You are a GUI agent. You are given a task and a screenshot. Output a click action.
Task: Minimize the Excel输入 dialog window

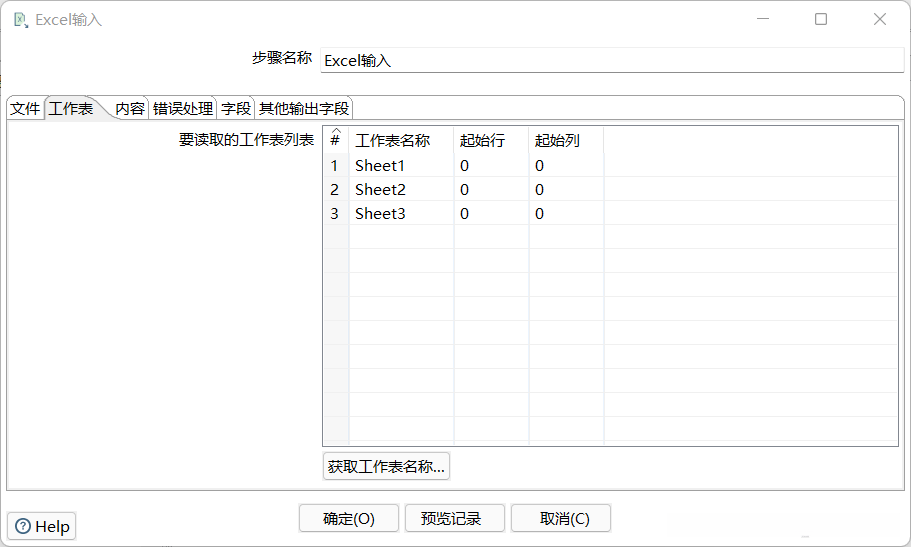pyautogui.click(x=763, y=19)
